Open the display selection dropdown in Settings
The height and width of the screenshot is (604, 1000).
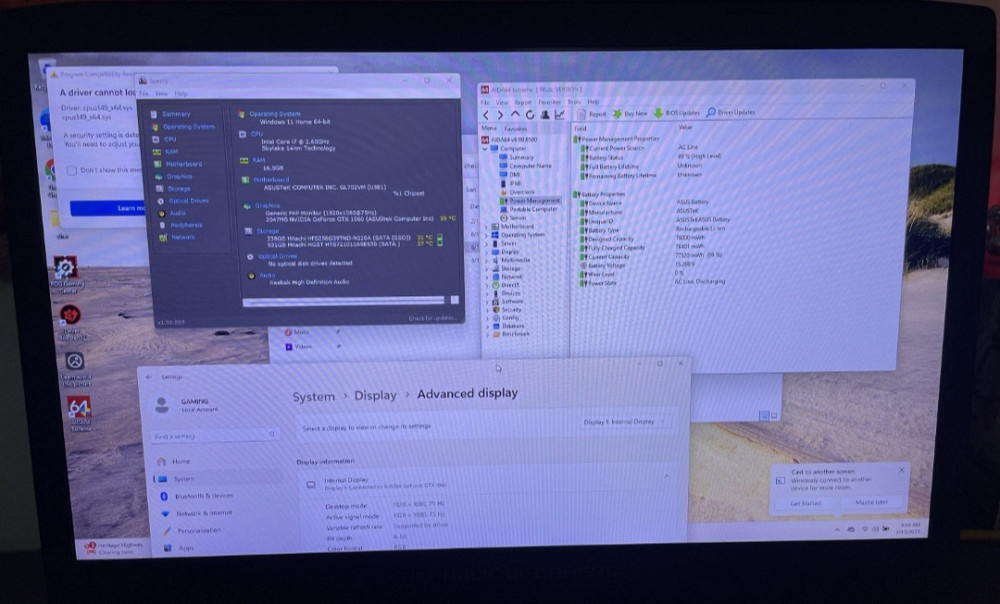624,422
